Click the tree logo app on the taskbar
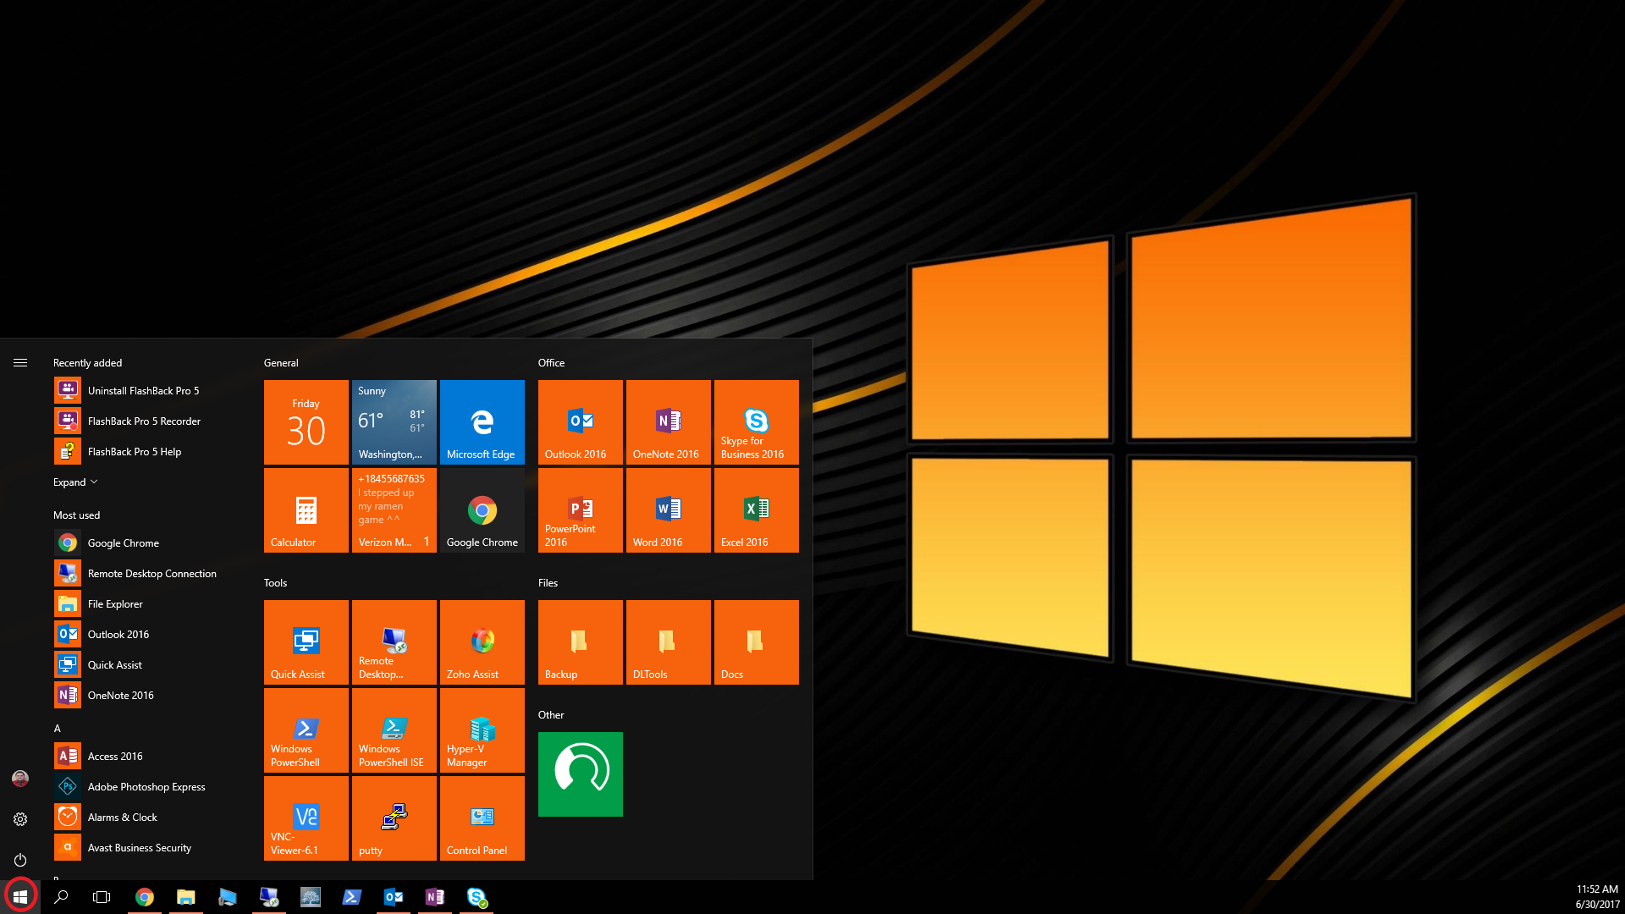1625x914 pixels. pyautogui.click(x=310, y=897)
